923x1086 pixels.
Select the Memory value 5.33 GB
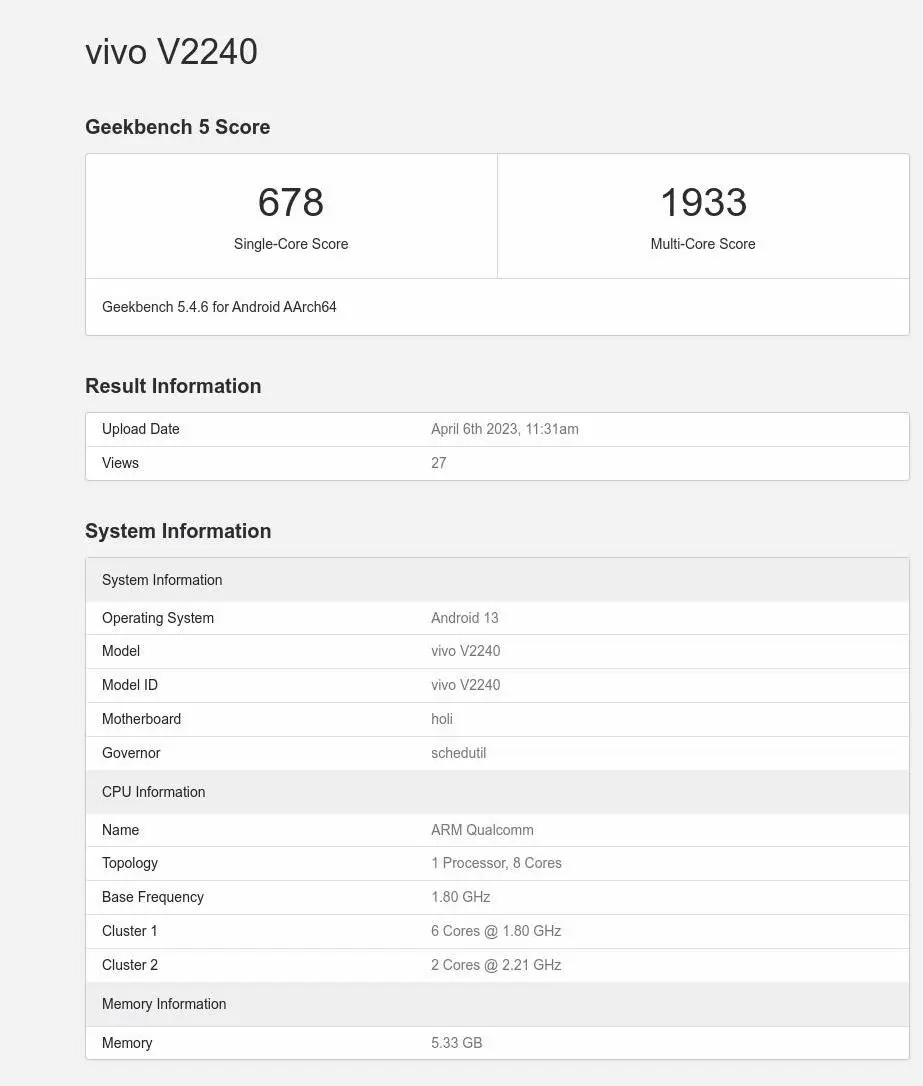click(456, 1042)
